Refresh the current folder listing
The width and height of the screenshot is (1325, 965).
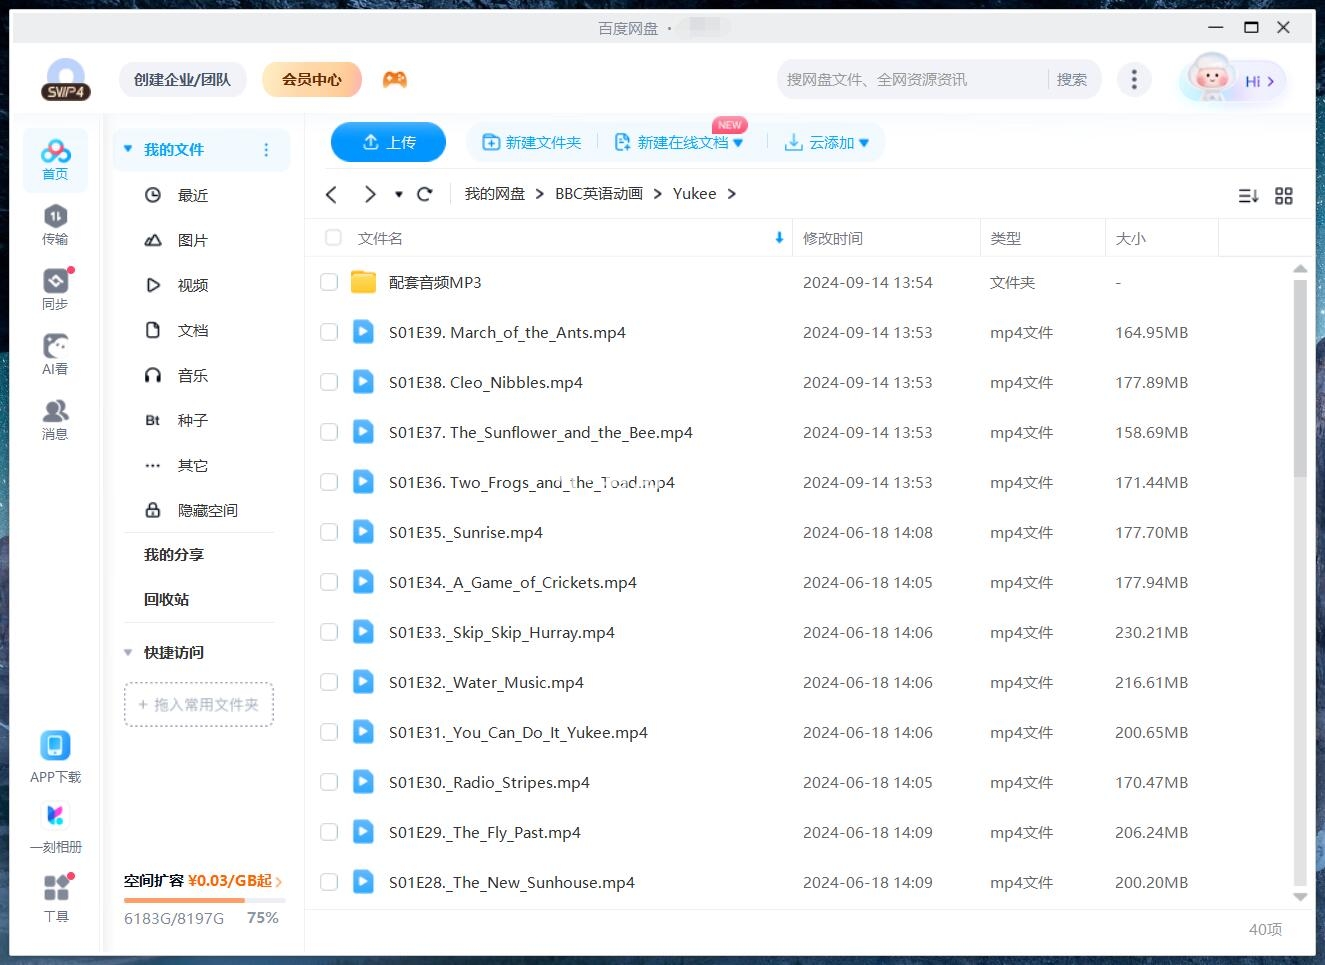(424, 194)
